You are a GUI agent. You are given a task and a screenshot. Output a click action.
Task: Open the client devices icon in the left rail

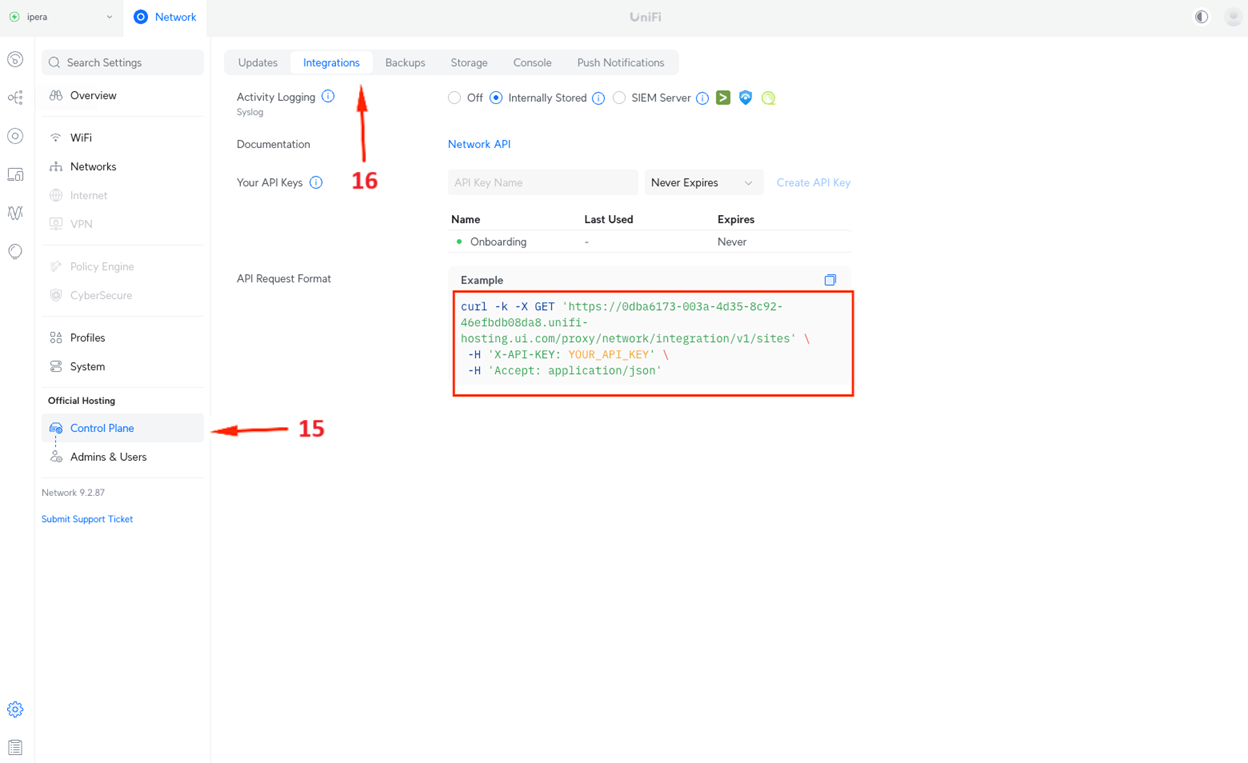click(15, 174)
